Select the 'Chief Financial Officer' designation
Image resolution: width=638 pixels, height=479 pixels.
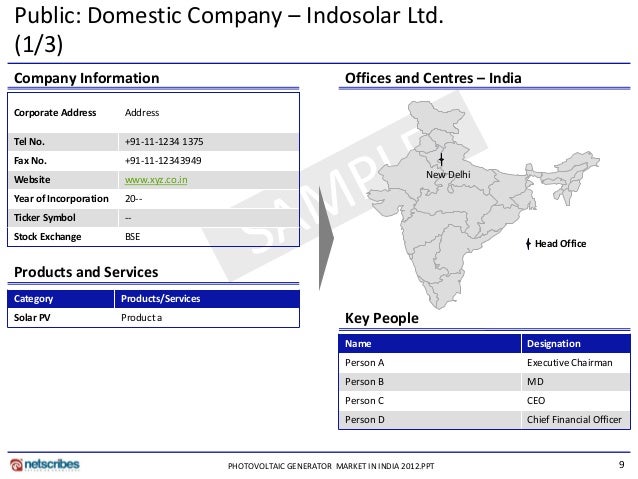coord(574,420)
